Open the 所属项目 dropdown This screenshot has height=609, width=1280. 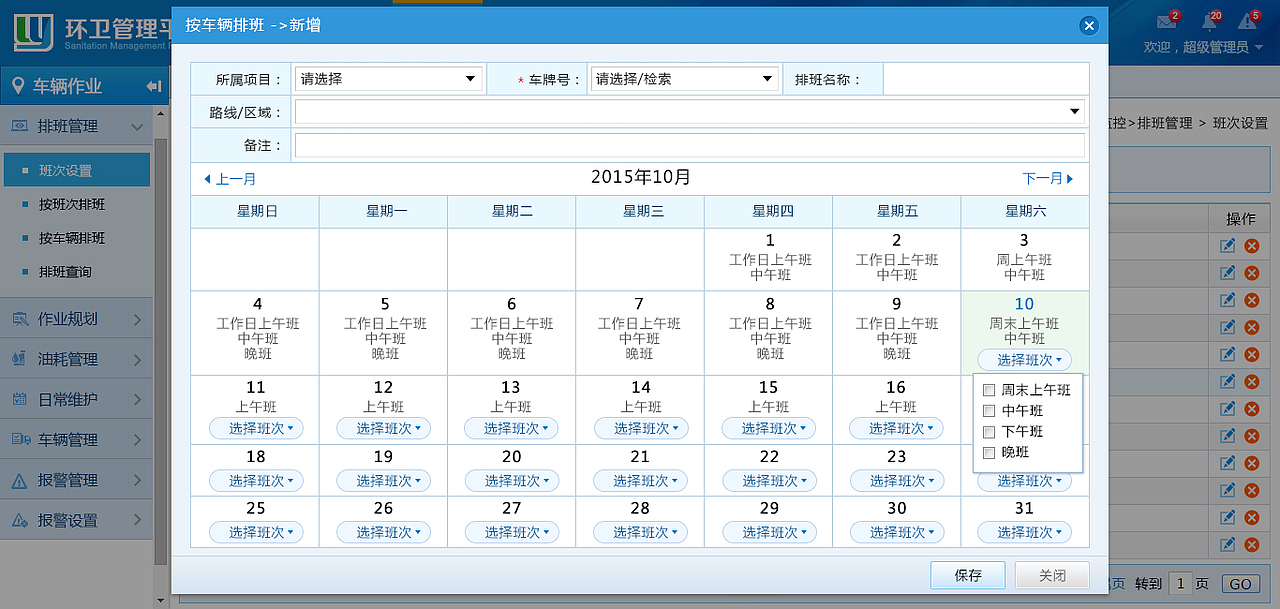(388, 79)
